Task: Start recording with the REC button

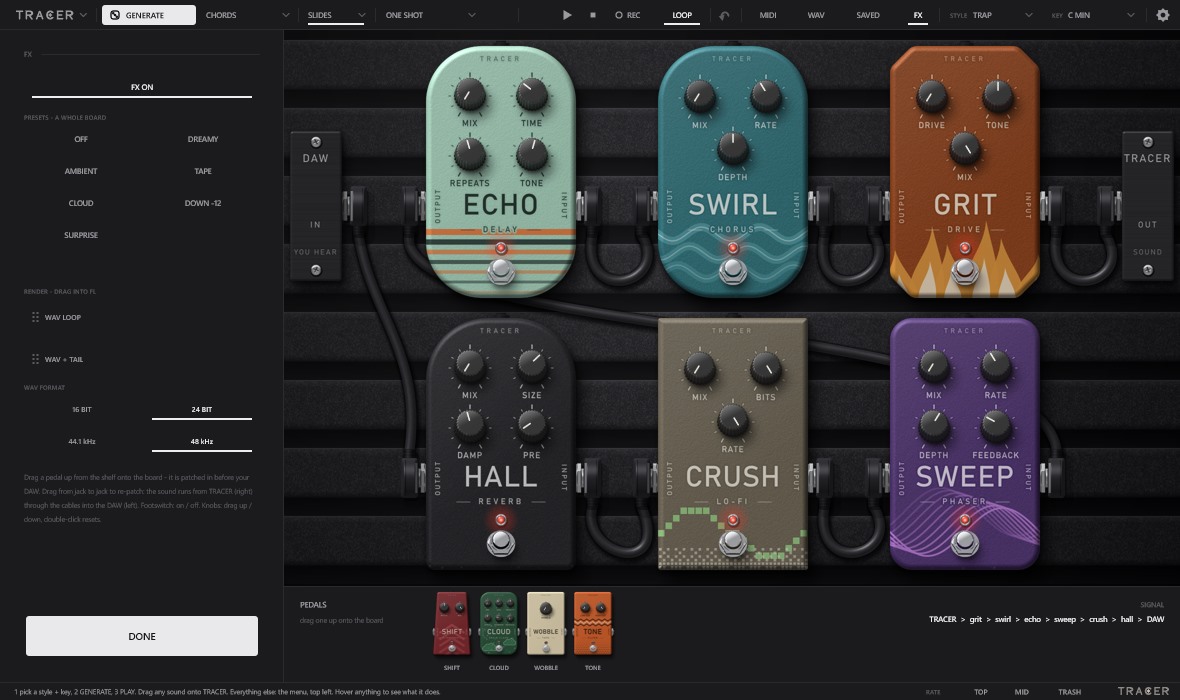Action: click(x=628, y=15)
